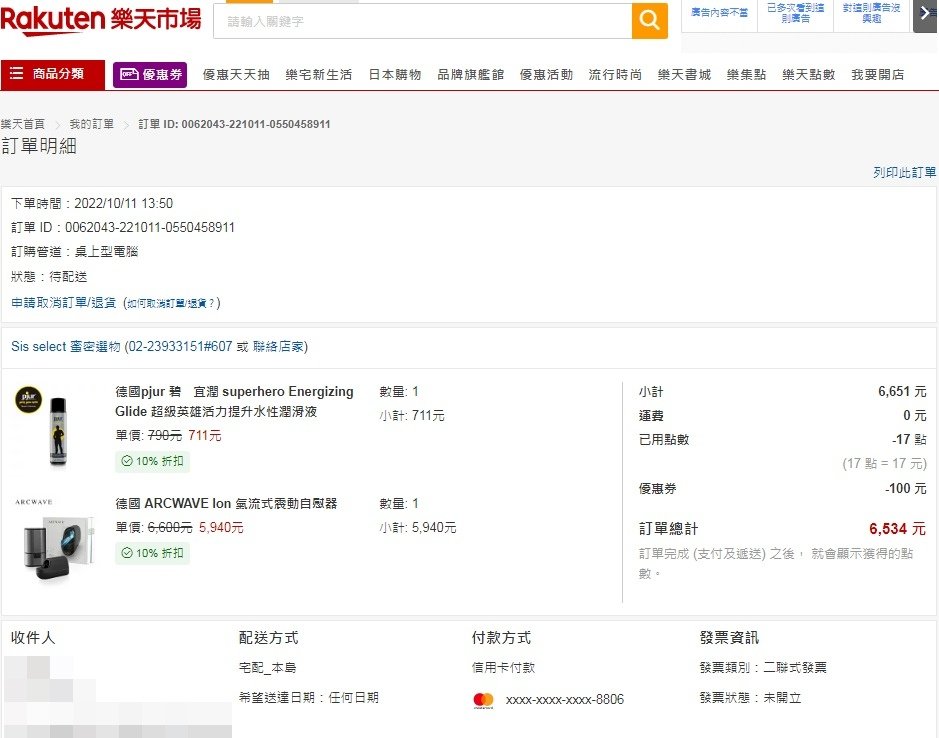
Task: Open 流行時尚 menu item
Action: click(x=615, y=75)
